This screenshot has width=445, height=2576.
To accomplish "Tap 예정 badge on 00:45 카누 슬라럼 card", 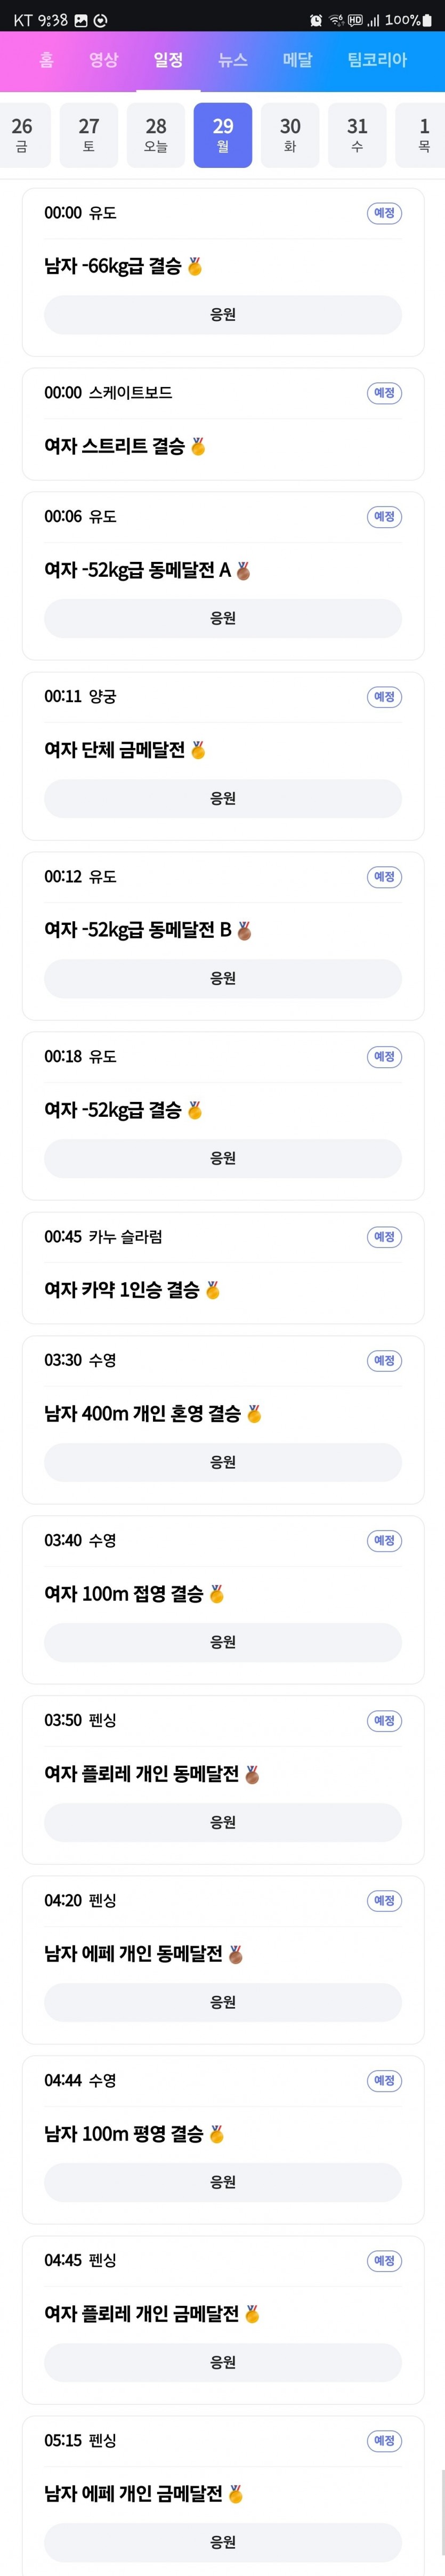I will (x=384, y=1237).
